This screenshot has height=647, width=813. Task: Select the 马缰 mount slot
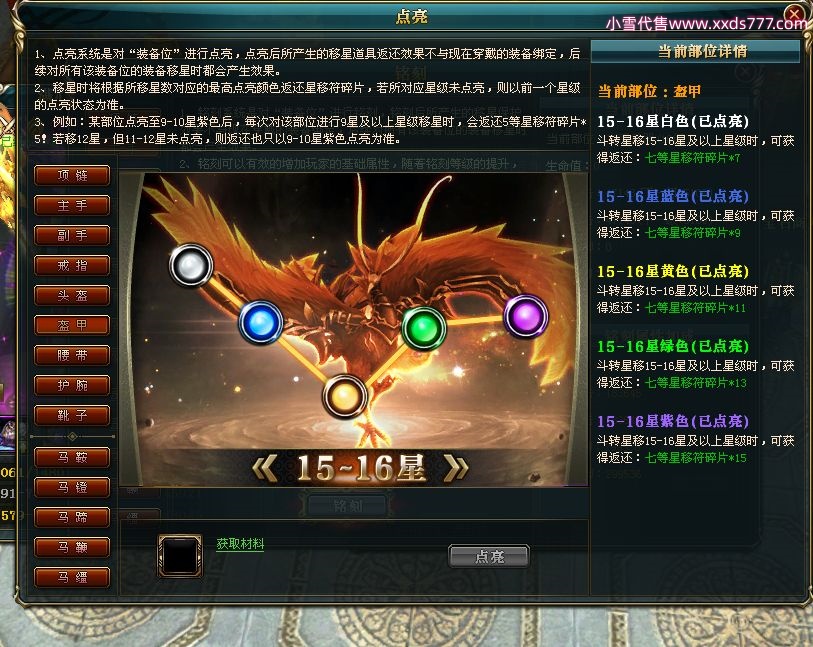72,577
